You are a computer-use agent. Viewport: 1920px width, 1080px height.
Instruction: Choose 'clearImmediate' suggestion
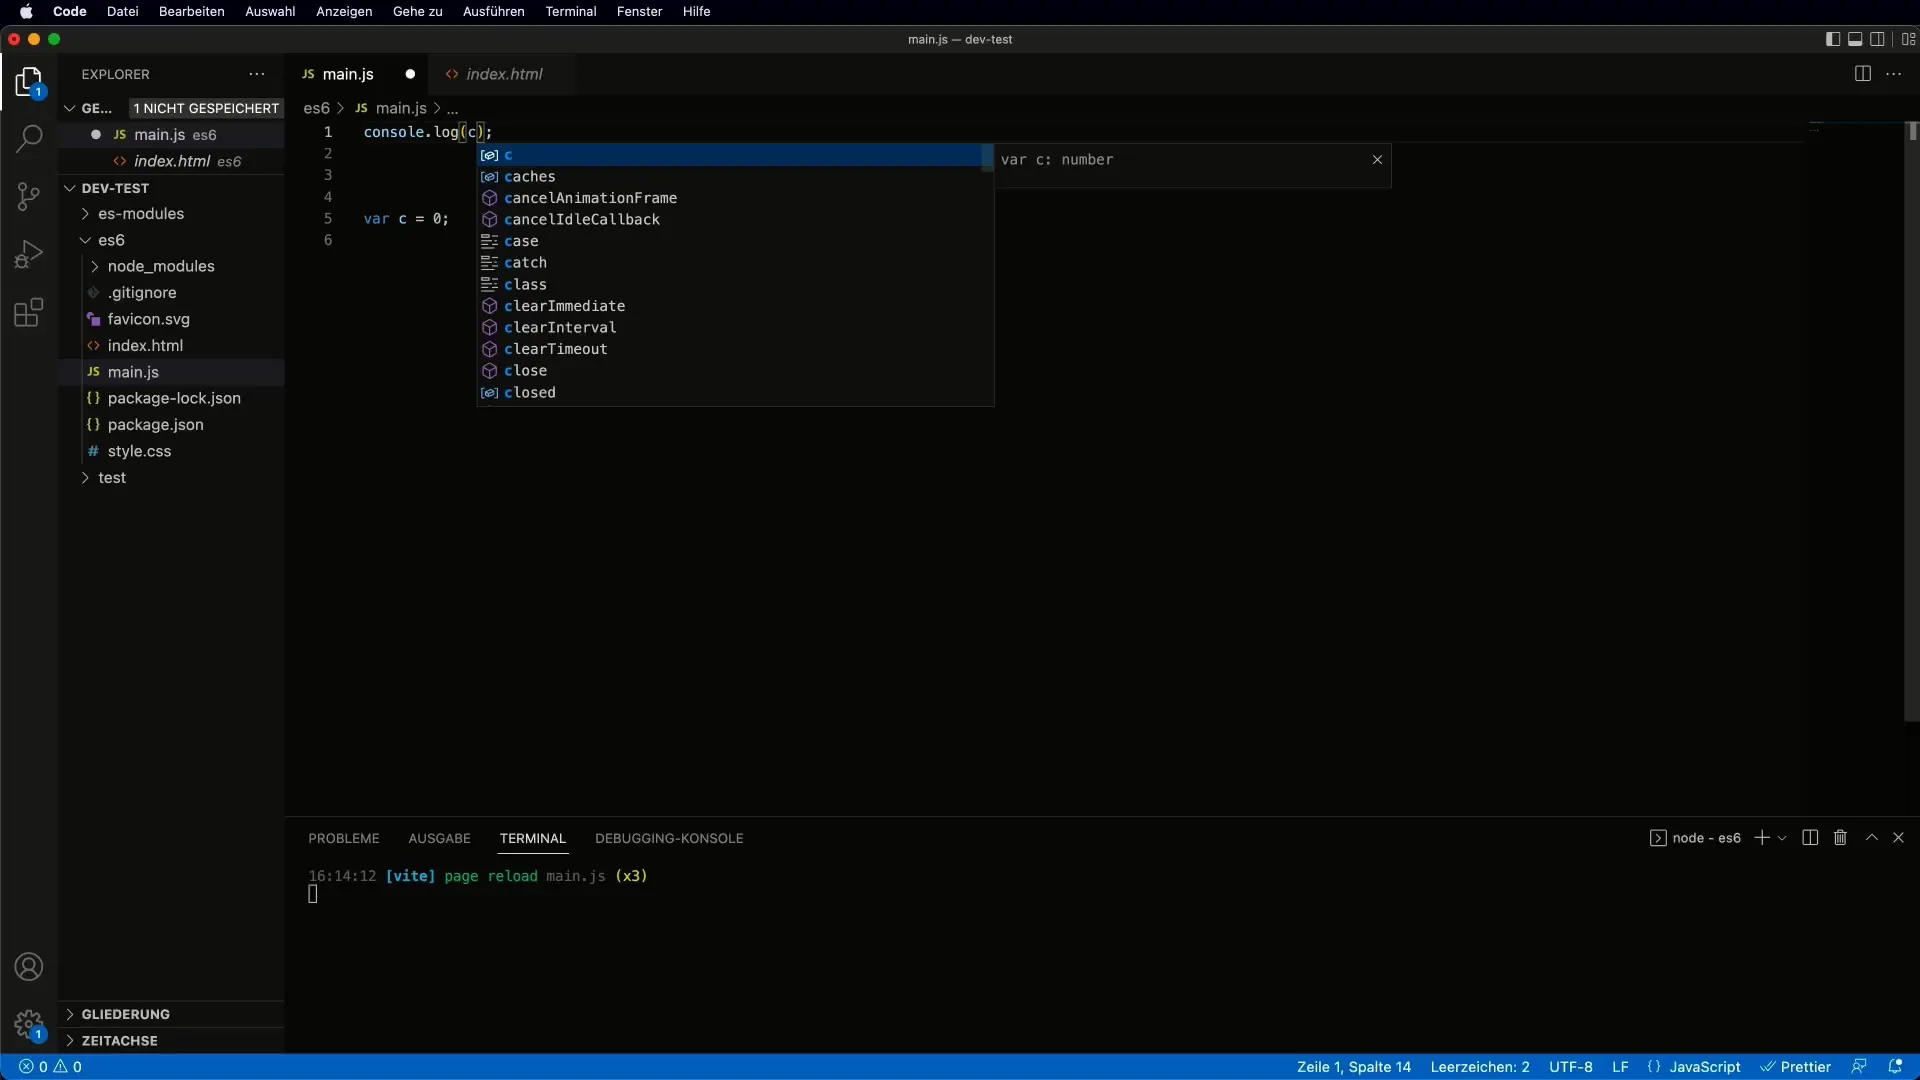click(x=735, y=306)
